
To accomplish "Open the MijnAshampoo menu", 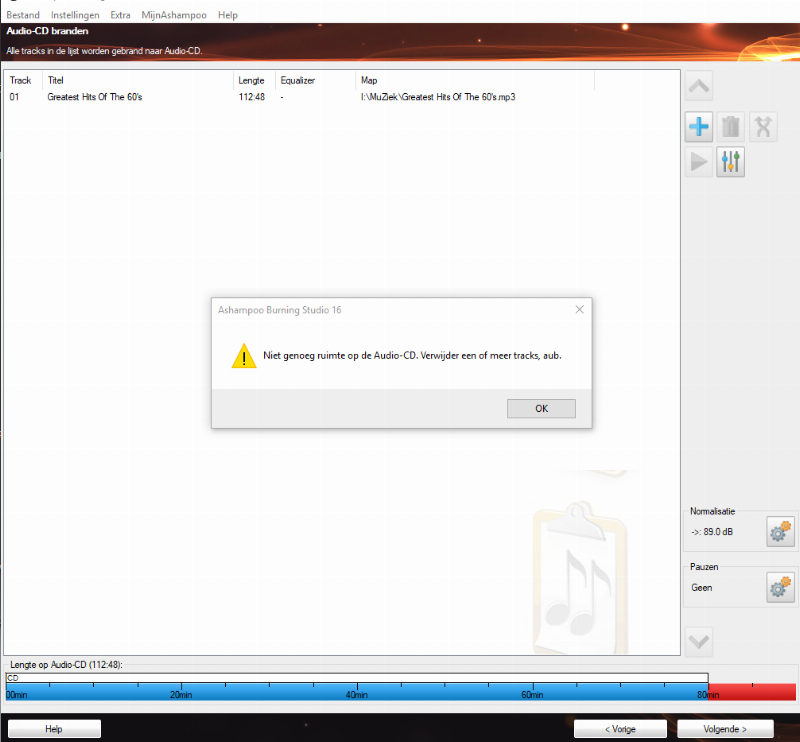I will coord(174,15).
